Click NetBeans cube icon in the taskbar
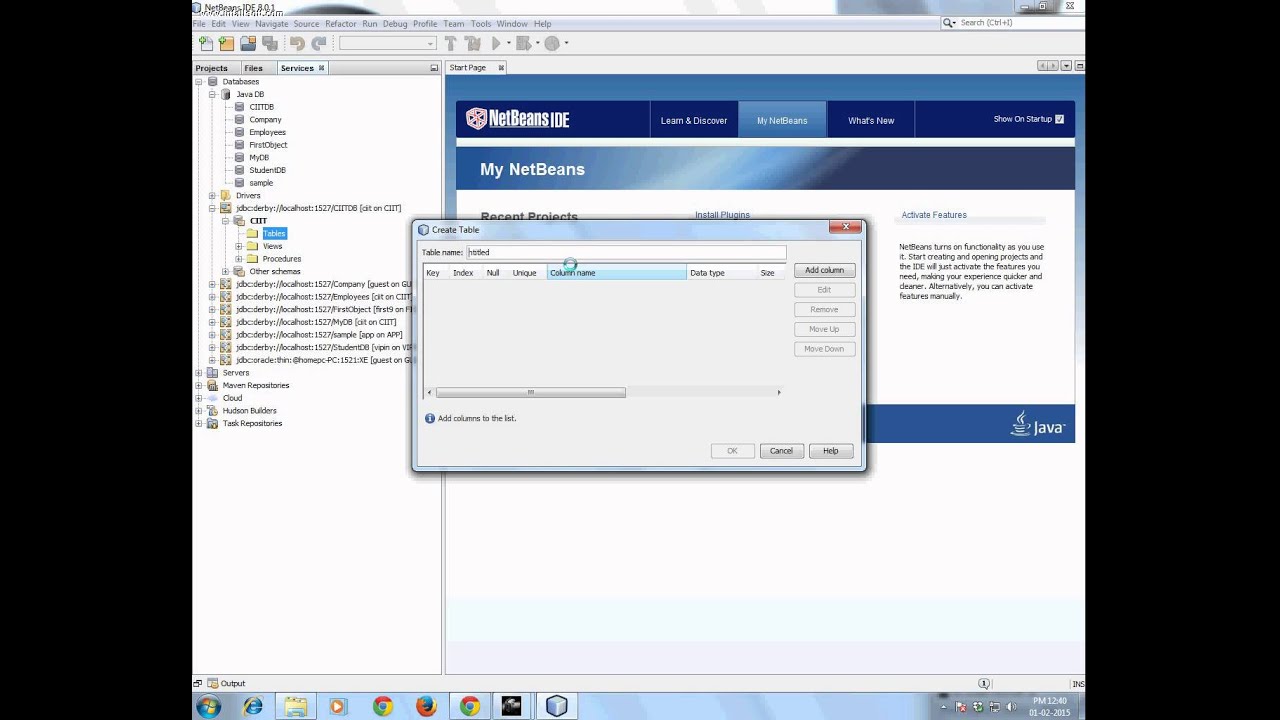The image size is (1280, 720). (x=556, y=706)
